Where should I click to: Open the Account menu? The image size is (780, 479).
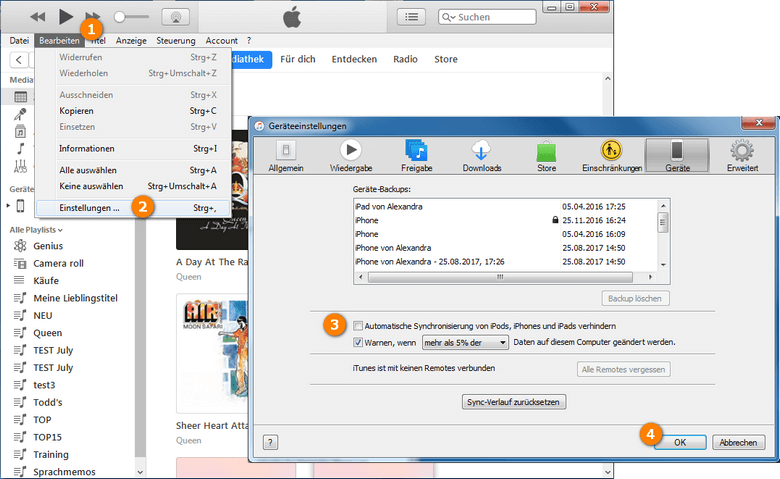click(x=221, y=41)
